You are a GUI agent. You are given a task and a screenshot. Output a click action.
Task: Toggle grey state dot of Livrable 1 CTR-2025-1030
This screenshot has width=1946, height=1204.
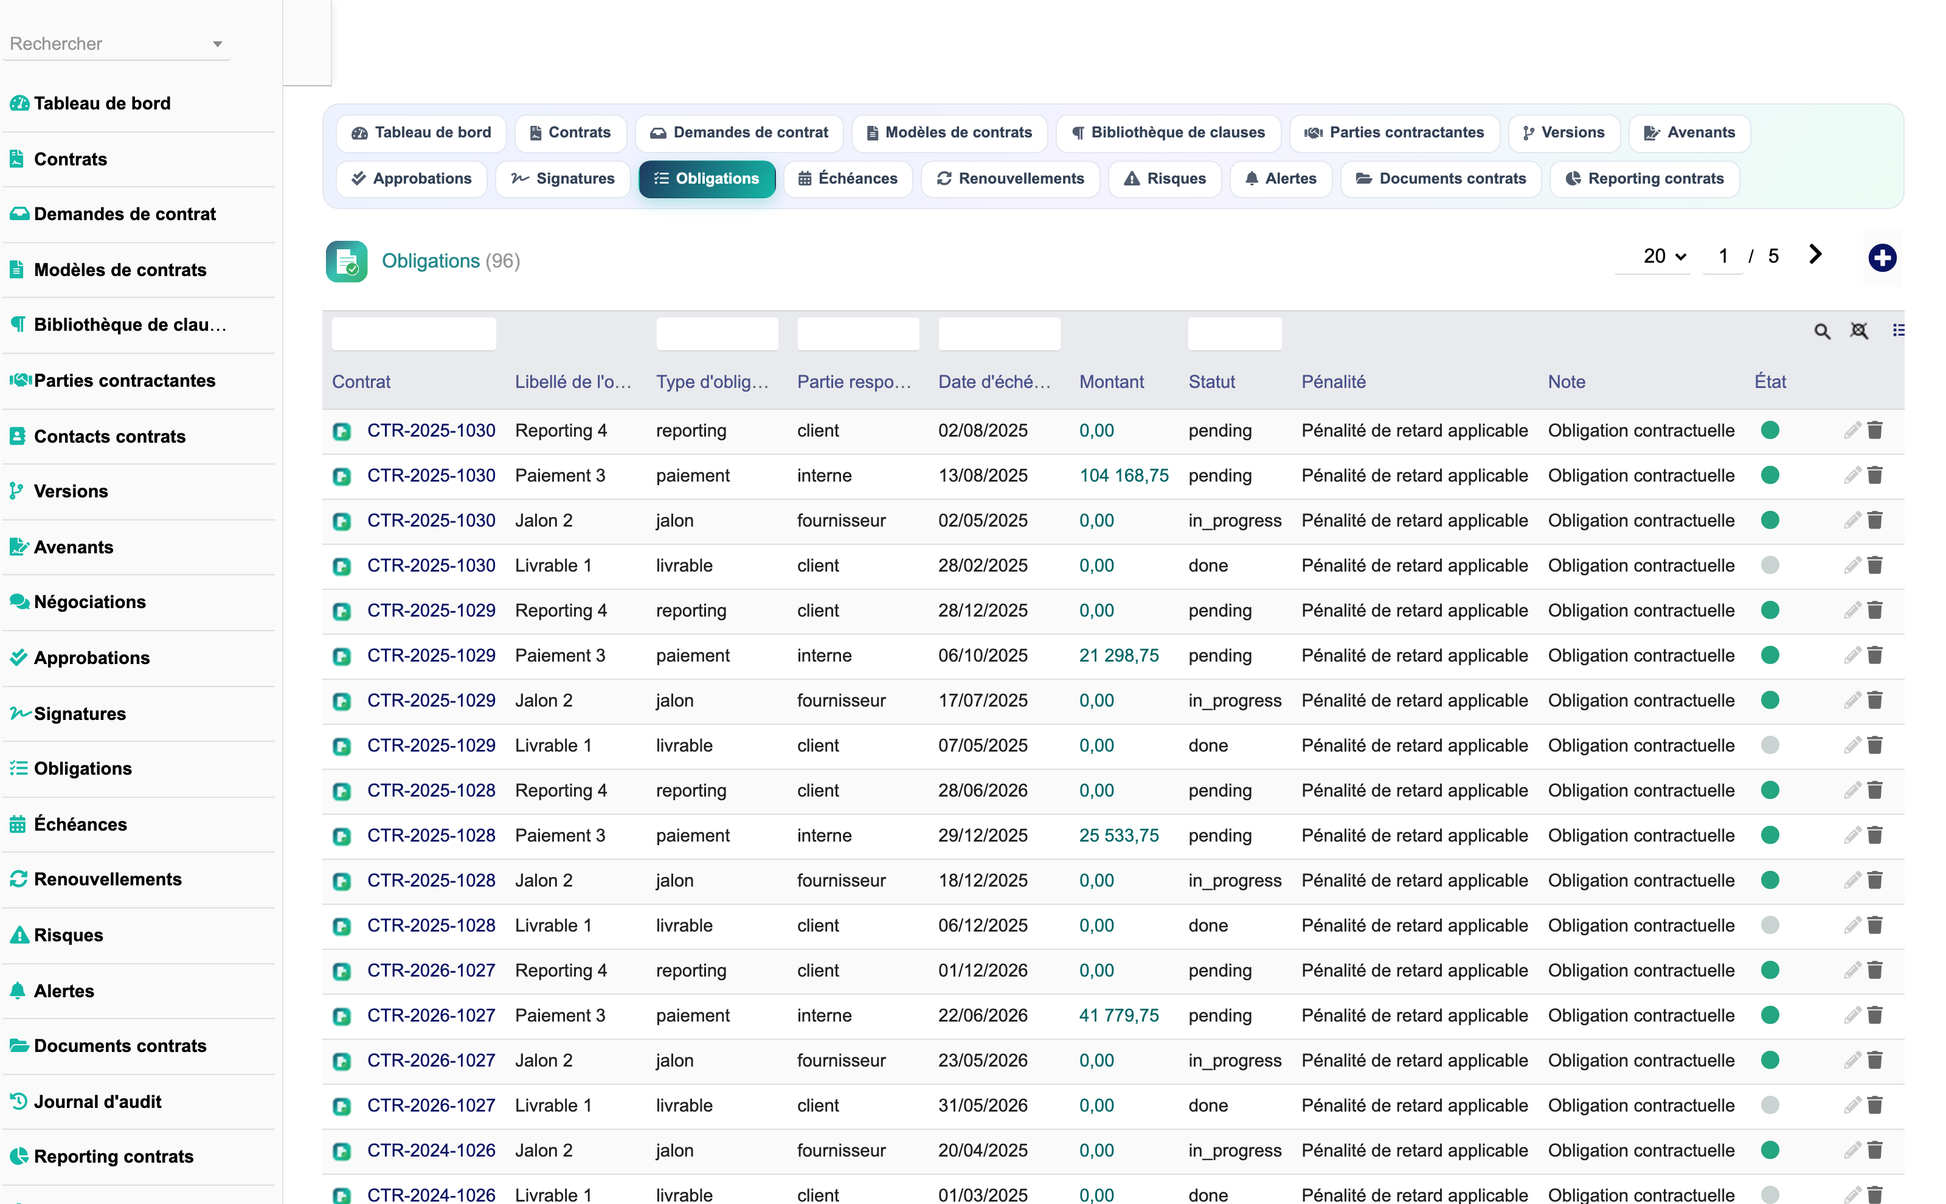click(1770, 565)
